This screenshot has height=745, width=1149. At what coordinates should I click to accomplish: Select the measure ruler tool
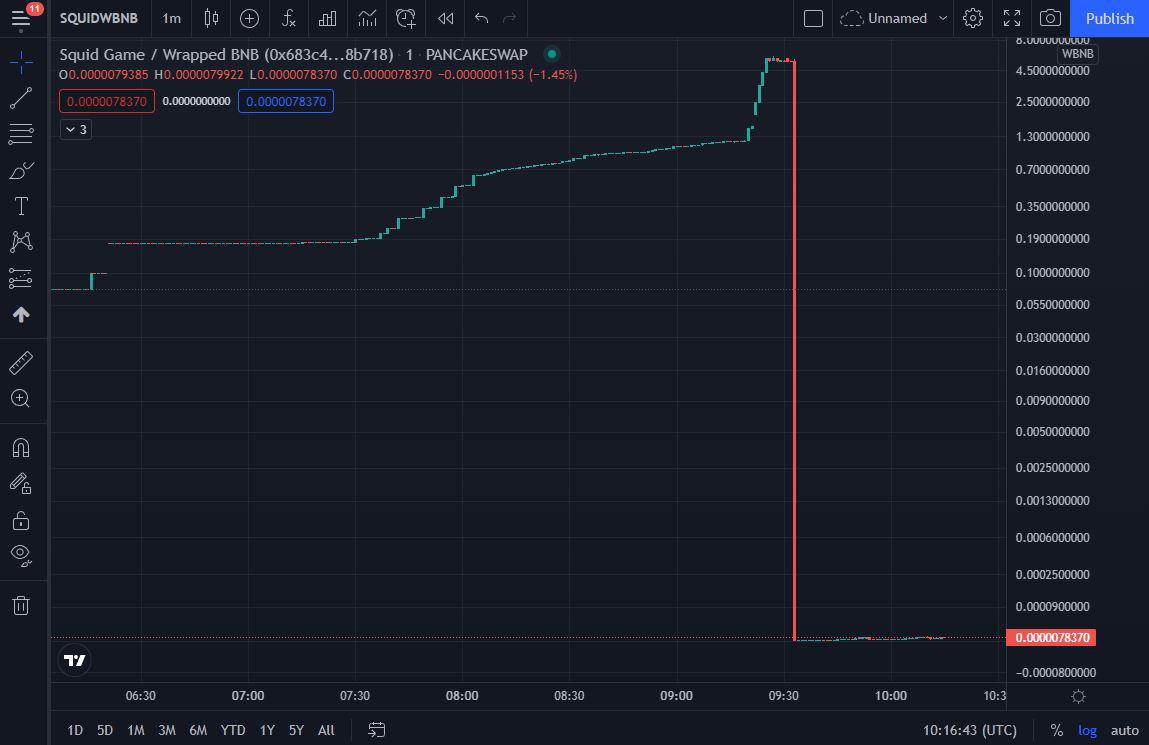pyautogui.click(x=22, y=362)
